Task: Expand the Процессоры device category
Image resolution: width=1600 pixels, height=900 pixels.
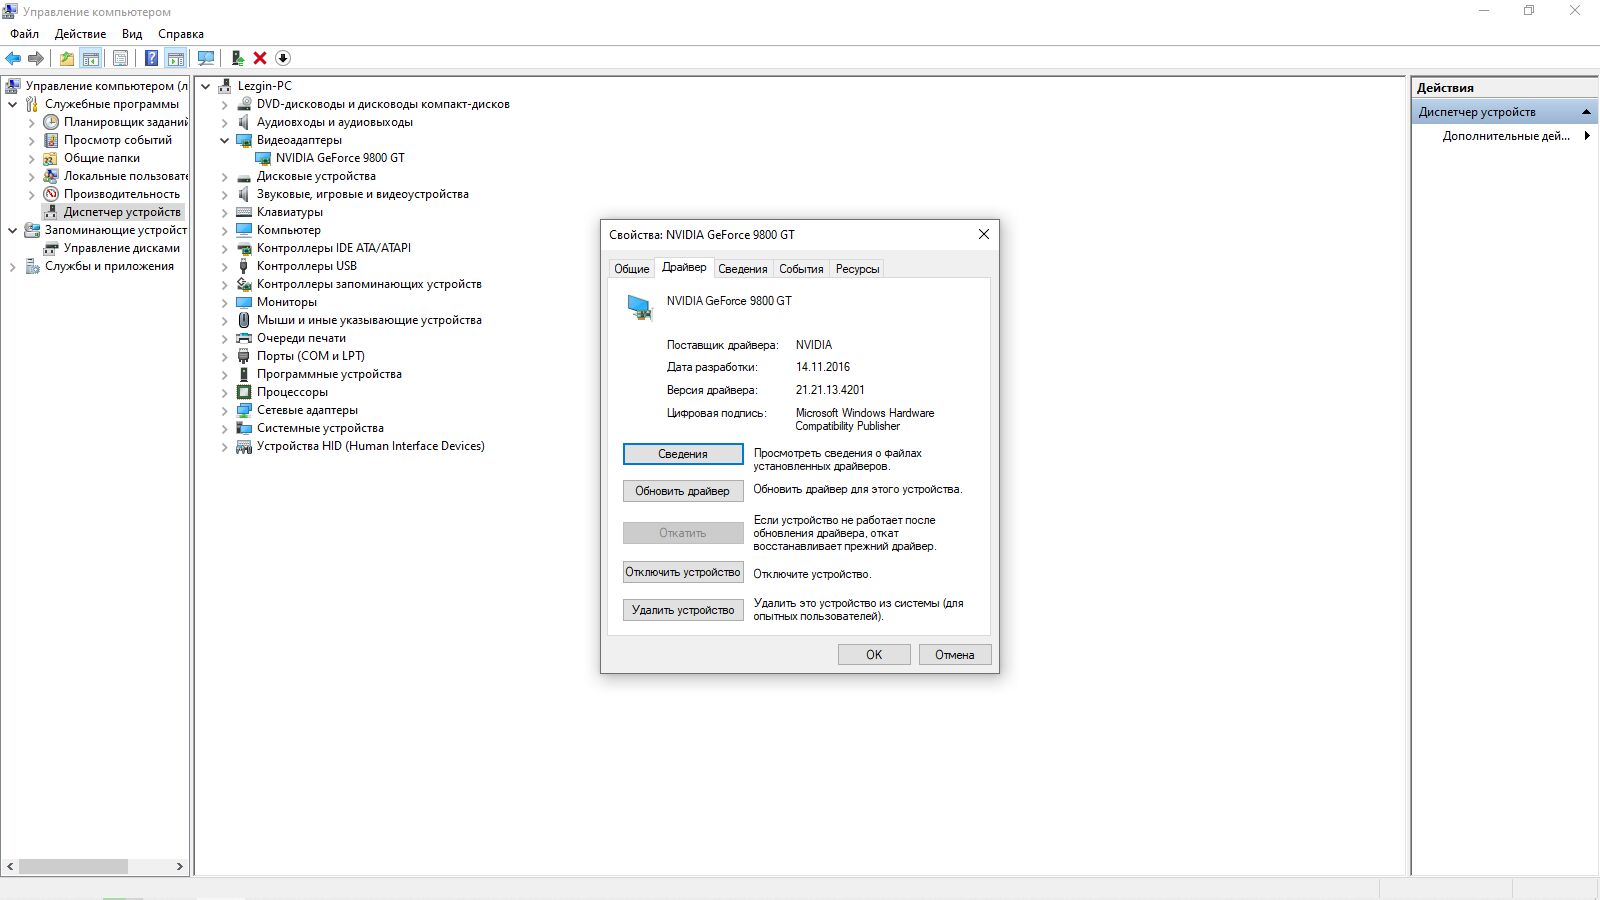Action: tap(224, 392)
